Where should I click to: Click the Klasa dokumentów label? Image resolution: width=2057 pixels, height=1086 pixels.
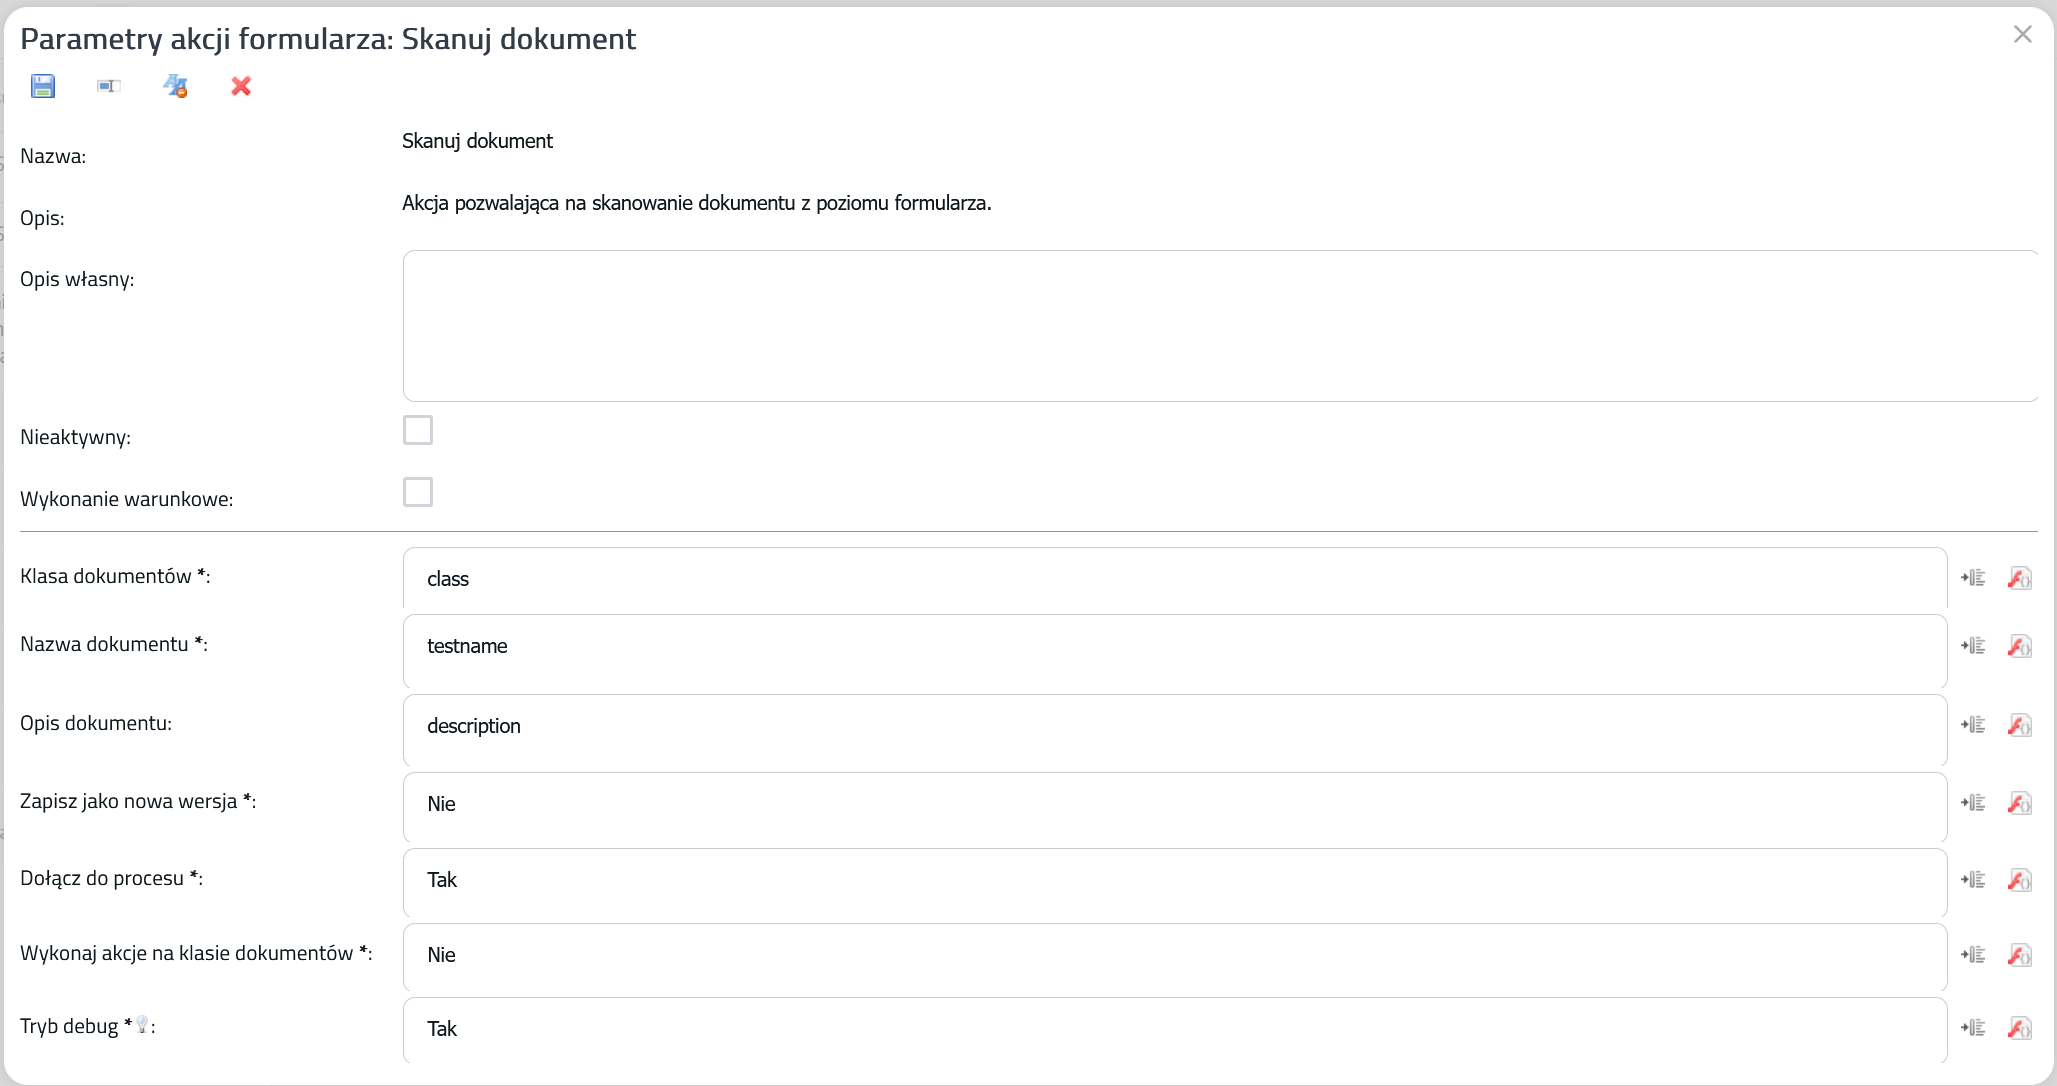pyautogui.click(x=115, y=576)
